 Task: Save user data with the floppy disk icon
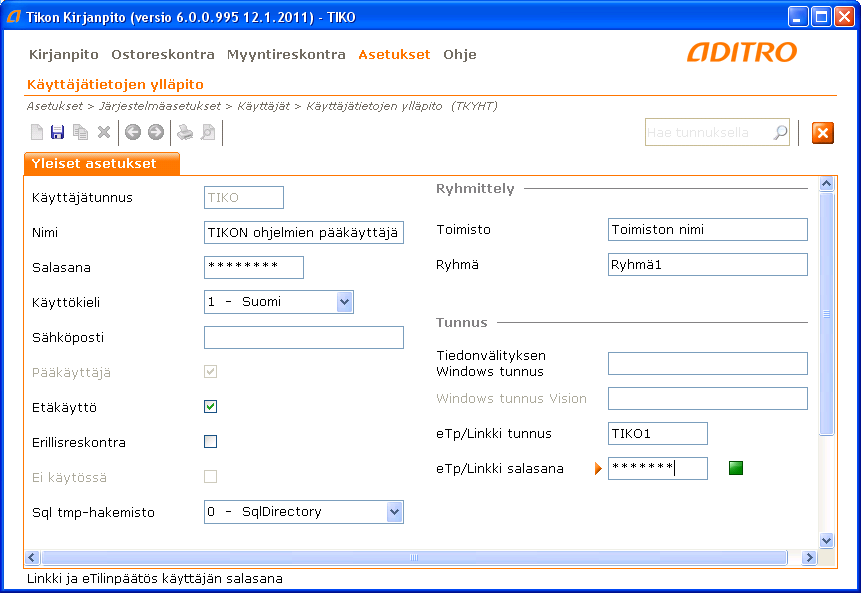click(57, 132)
